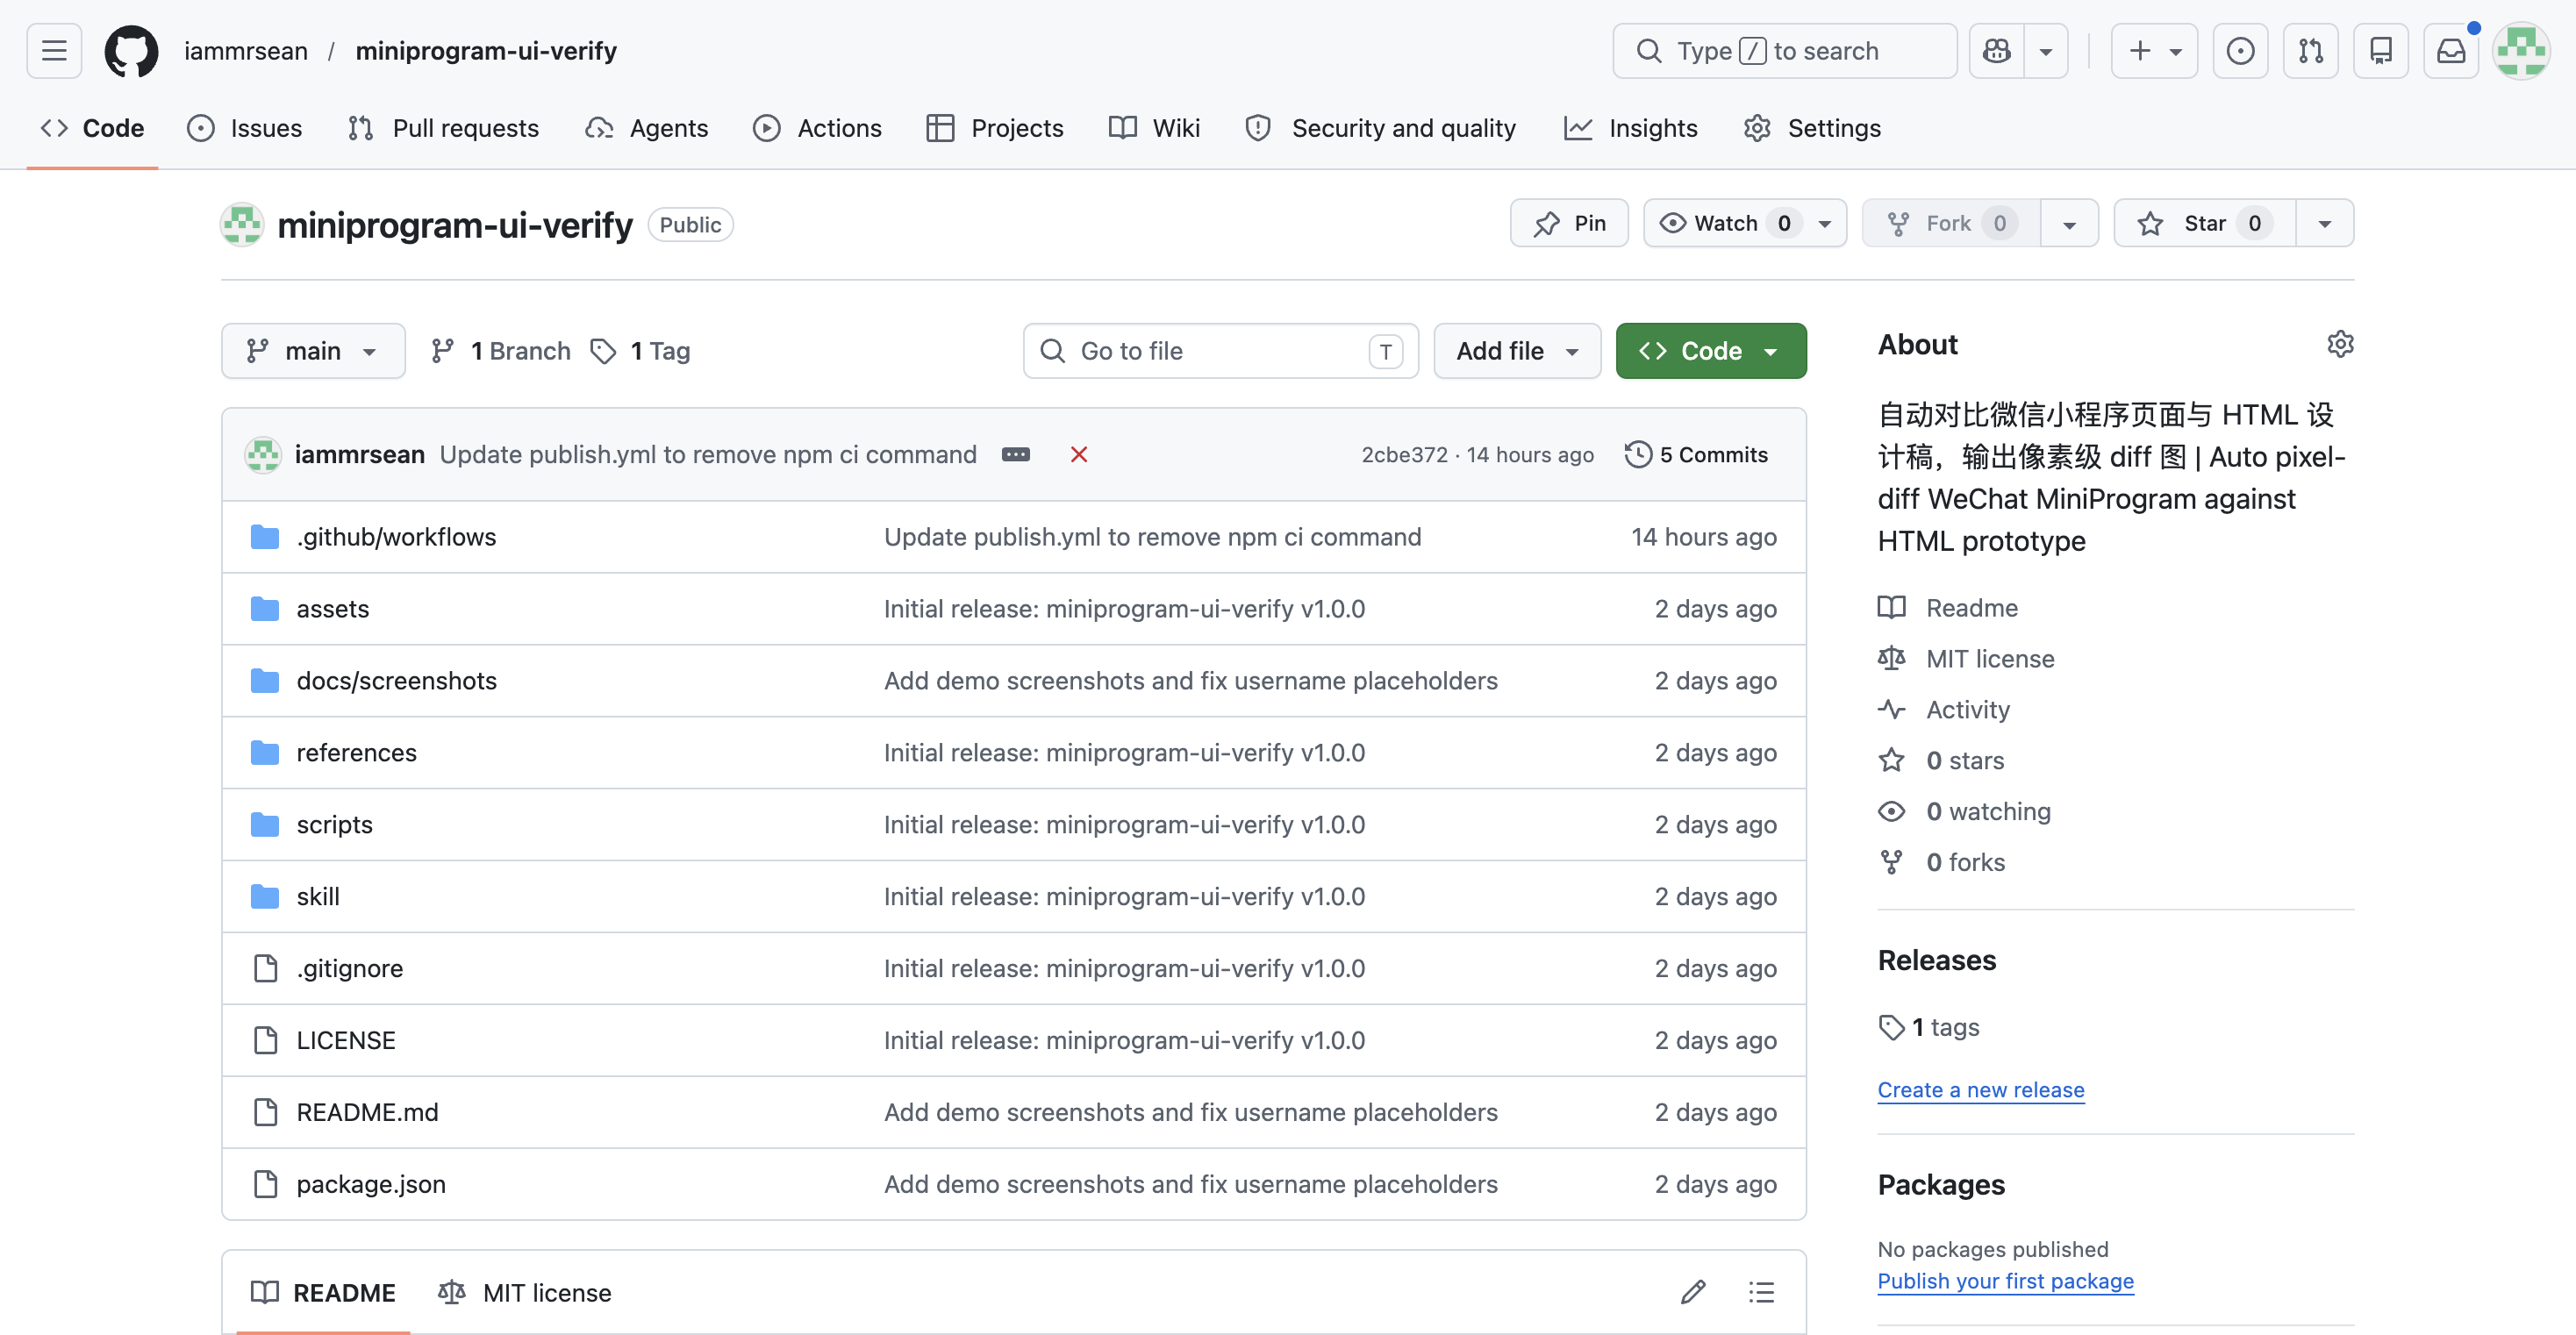The image size is (2576, 1335).
Task: Click Publish your first package link
Action: coord(2006,1281)
